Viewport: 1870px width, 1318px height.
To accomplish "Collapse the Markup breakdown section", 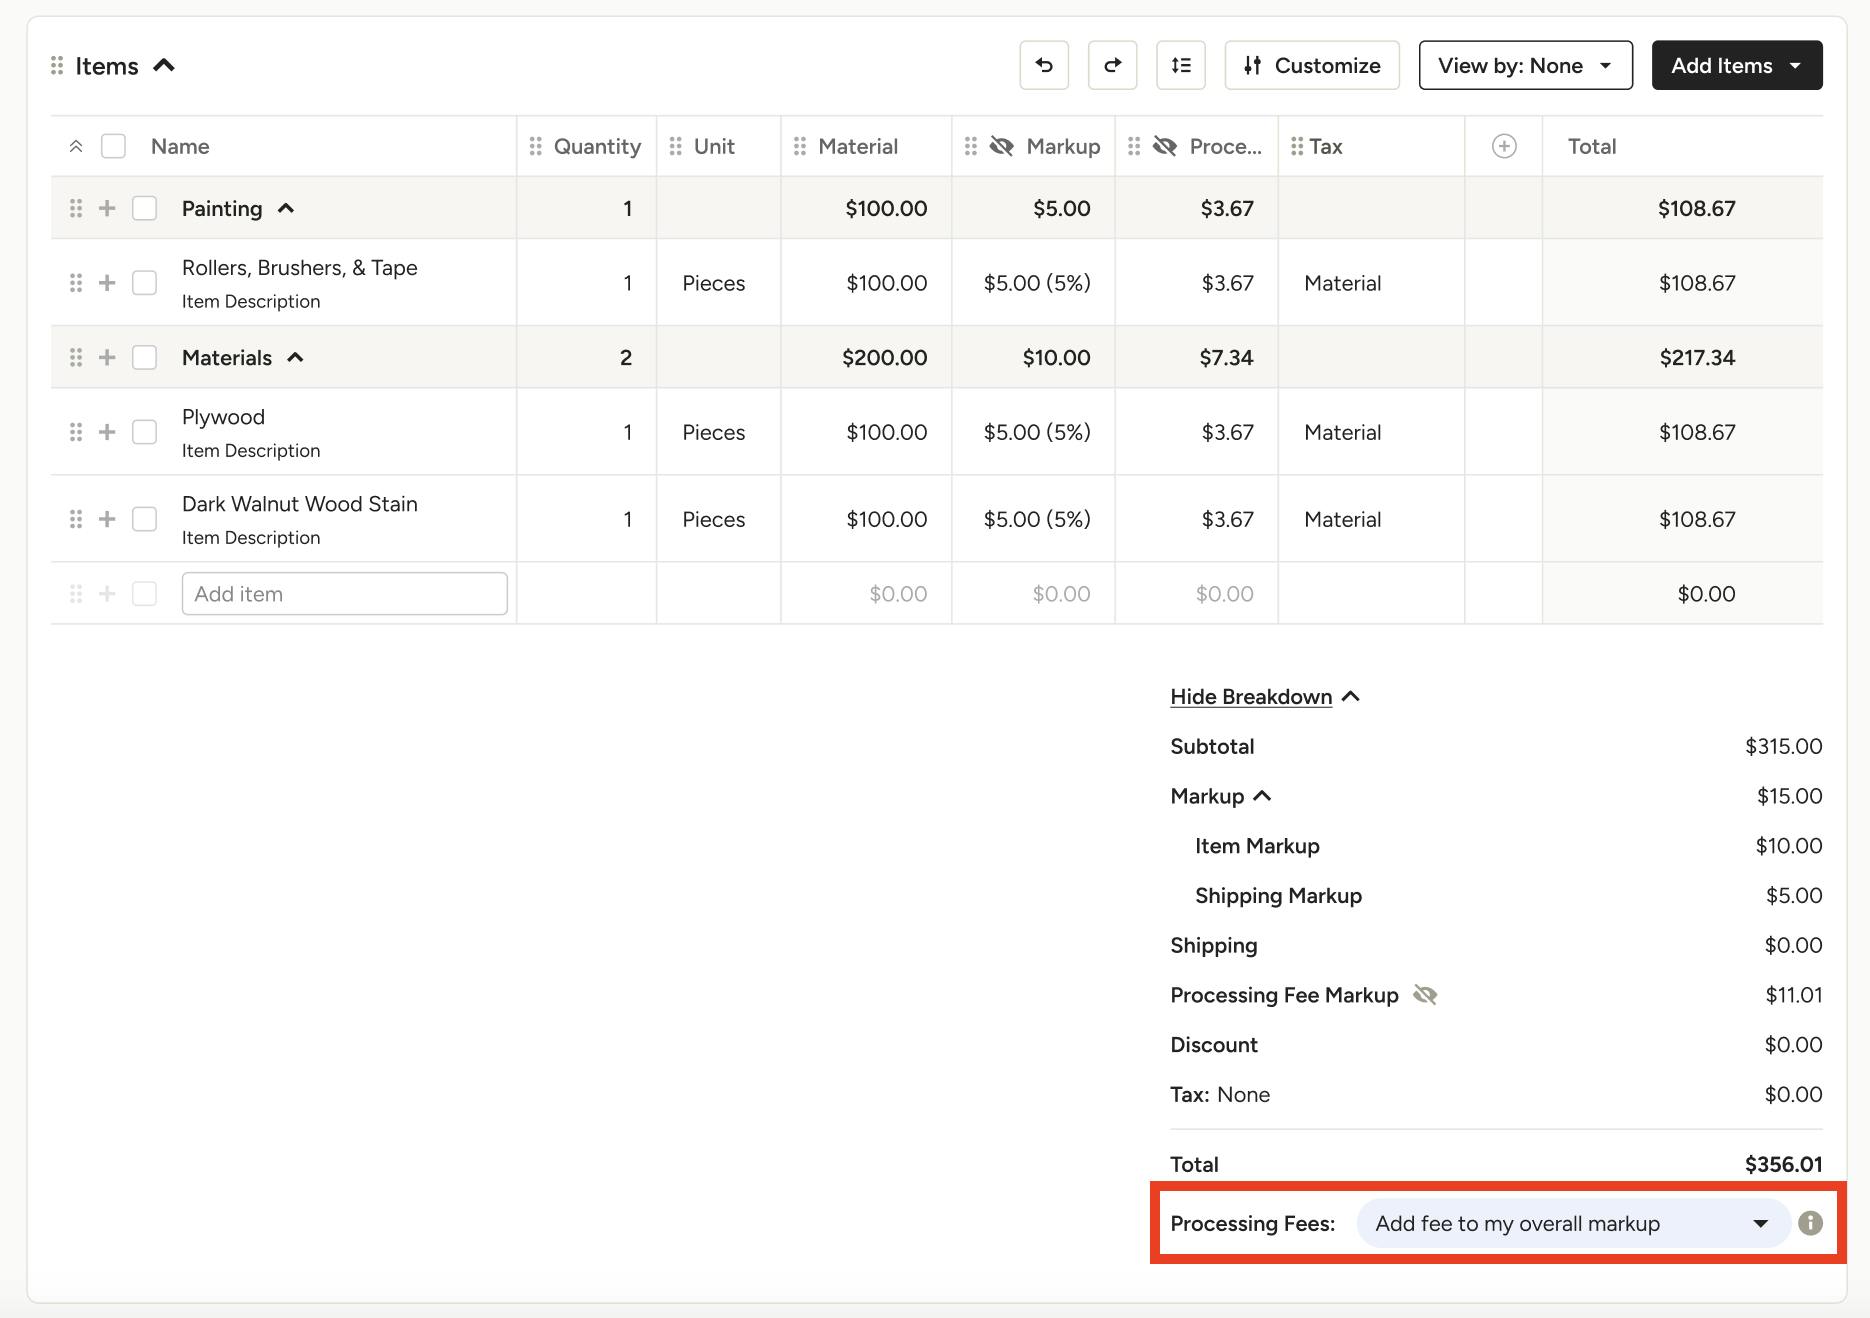I will tap(1262, 796).
